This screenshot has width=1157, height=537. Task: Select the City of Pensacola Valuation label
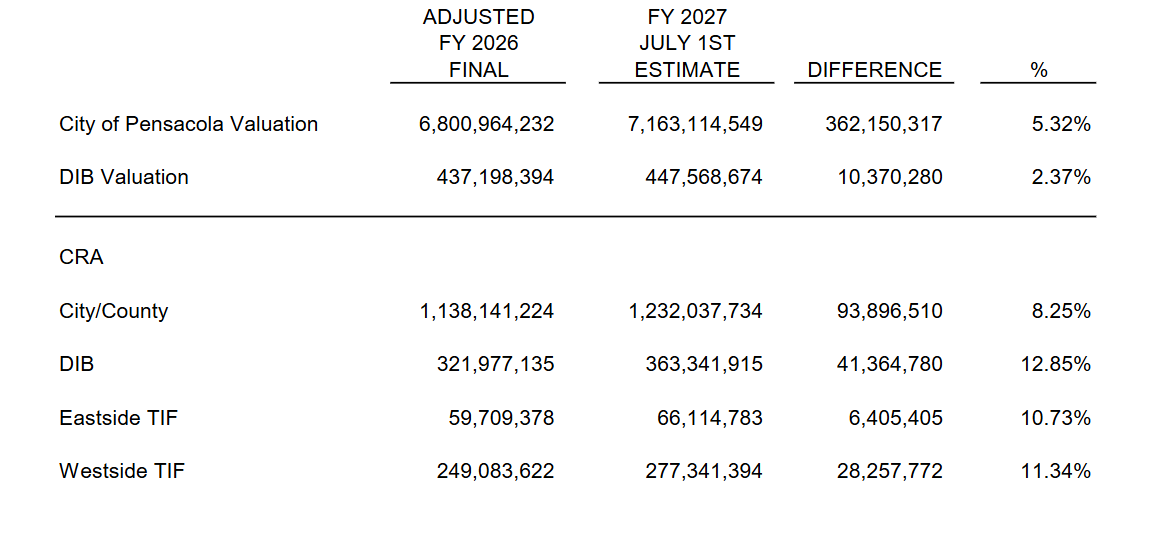point(188,124)
